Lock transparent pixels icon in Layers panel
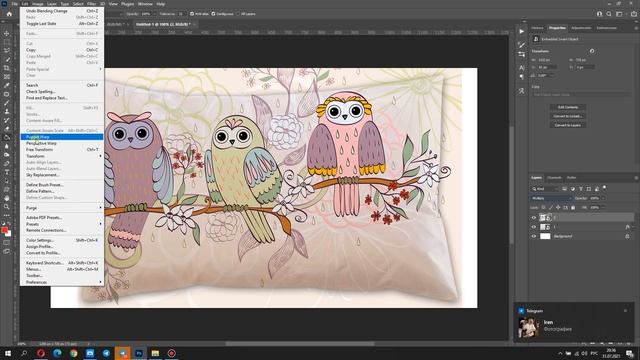Viewport: 640px width, 360px height. [x=543, y=207]
